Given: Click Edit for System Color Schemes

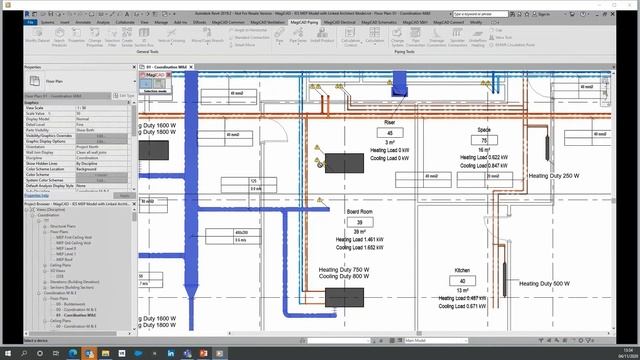Looking at the screenshot, I should pyautogui.click(x=101, y=180).
